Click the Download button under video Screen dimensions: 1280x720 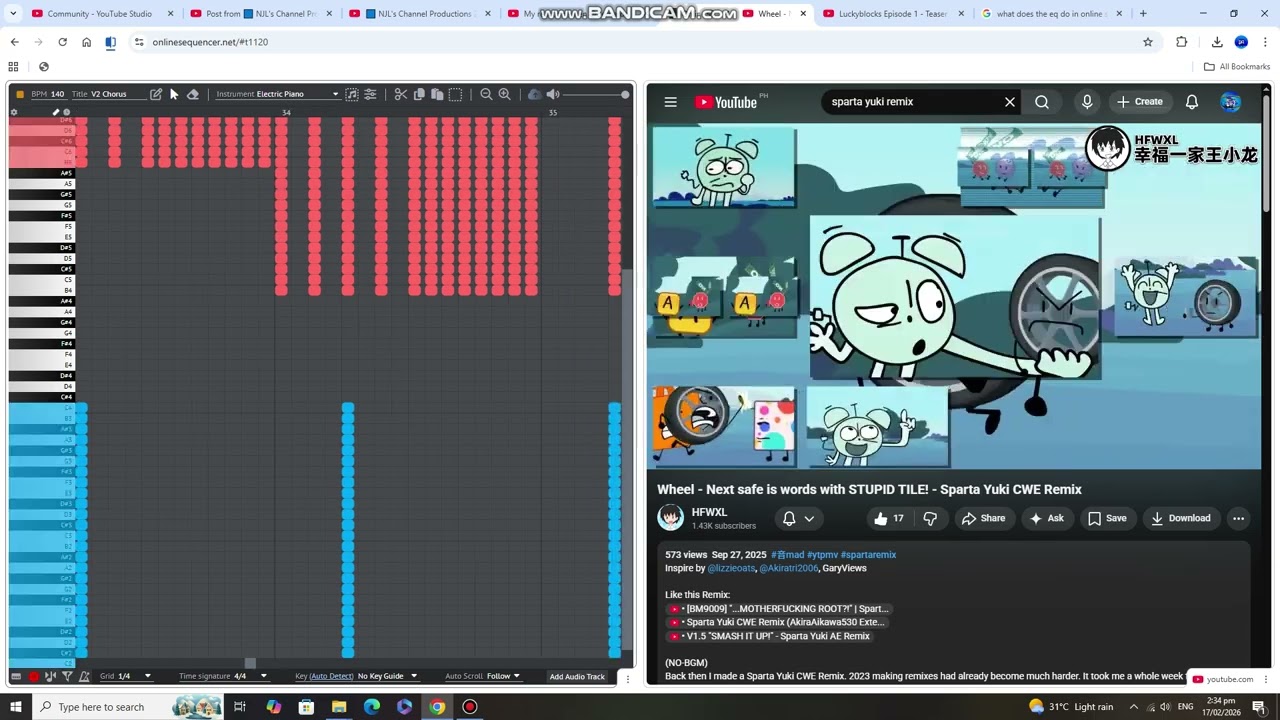point(1181,518)
